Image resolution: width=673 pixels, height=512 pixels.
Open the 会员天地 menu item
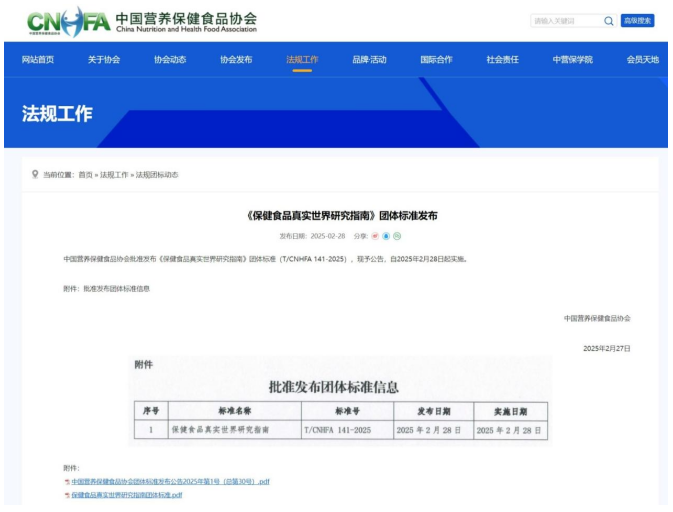(x=643, y=60)
